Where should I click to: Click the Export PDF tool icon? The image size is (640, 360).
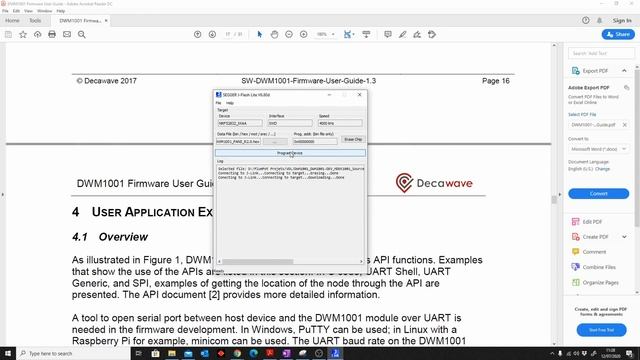[x=576, y=71]
